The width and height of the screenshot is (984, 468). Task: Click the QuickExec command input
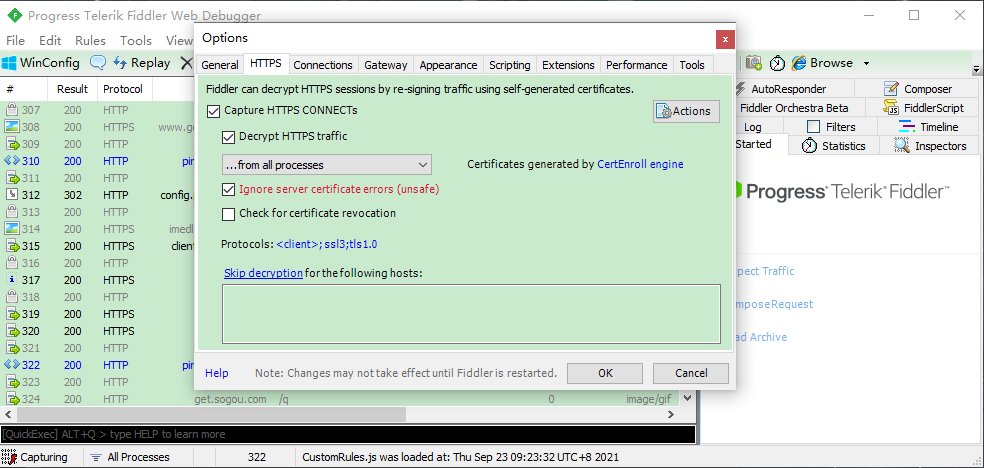coord(348,434)
